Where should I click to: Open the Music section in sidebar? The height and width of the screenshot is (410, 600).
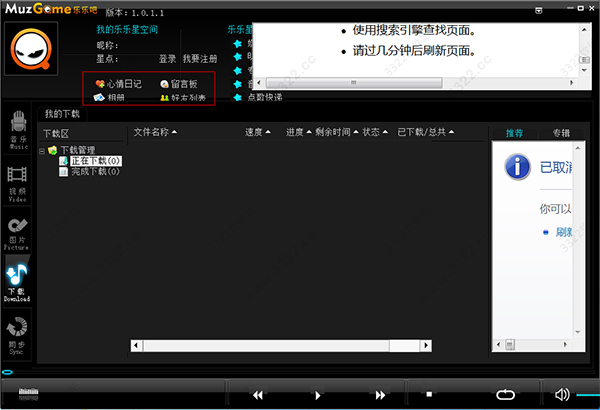tap(18, 130)
